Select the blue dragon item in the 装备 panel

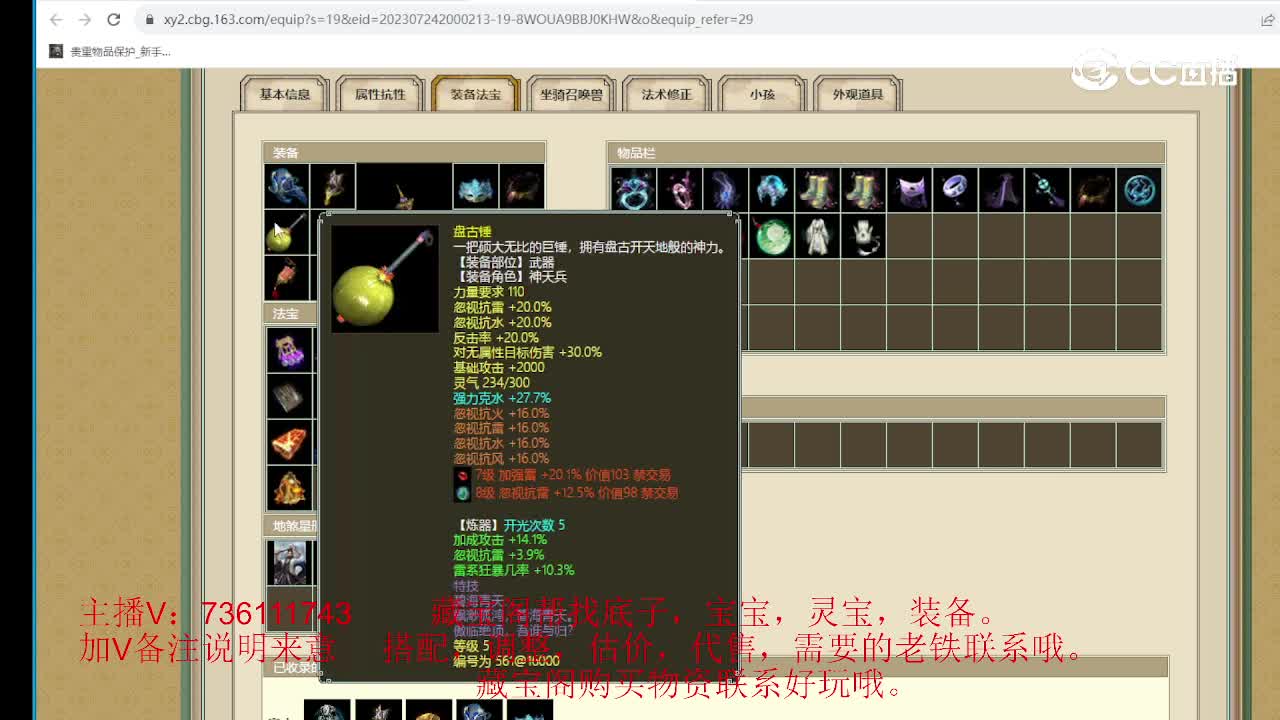click(287, 185)
